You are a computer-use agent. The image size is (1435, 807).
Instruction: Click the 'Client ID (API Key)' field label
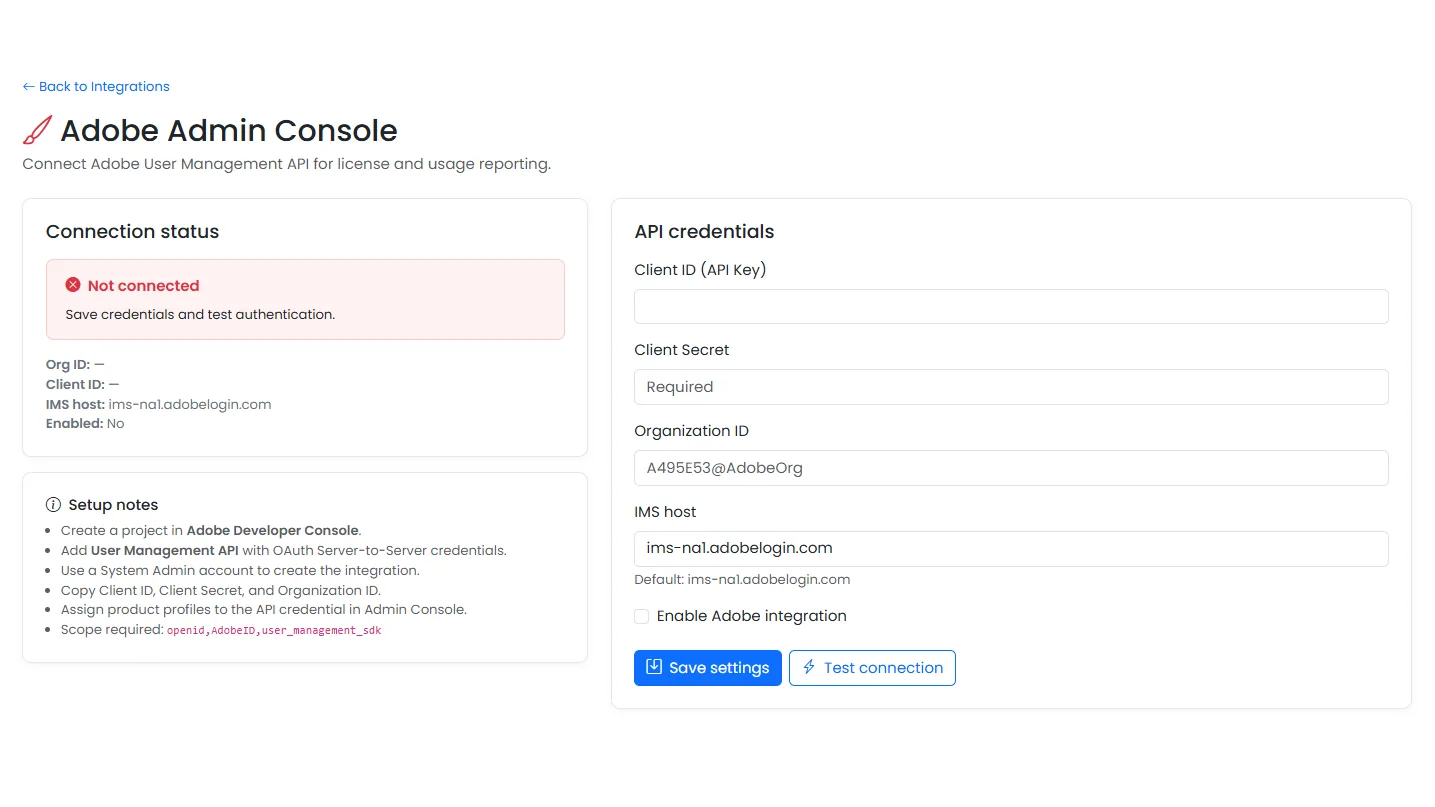pyautogui.click(x=700, y=270)
